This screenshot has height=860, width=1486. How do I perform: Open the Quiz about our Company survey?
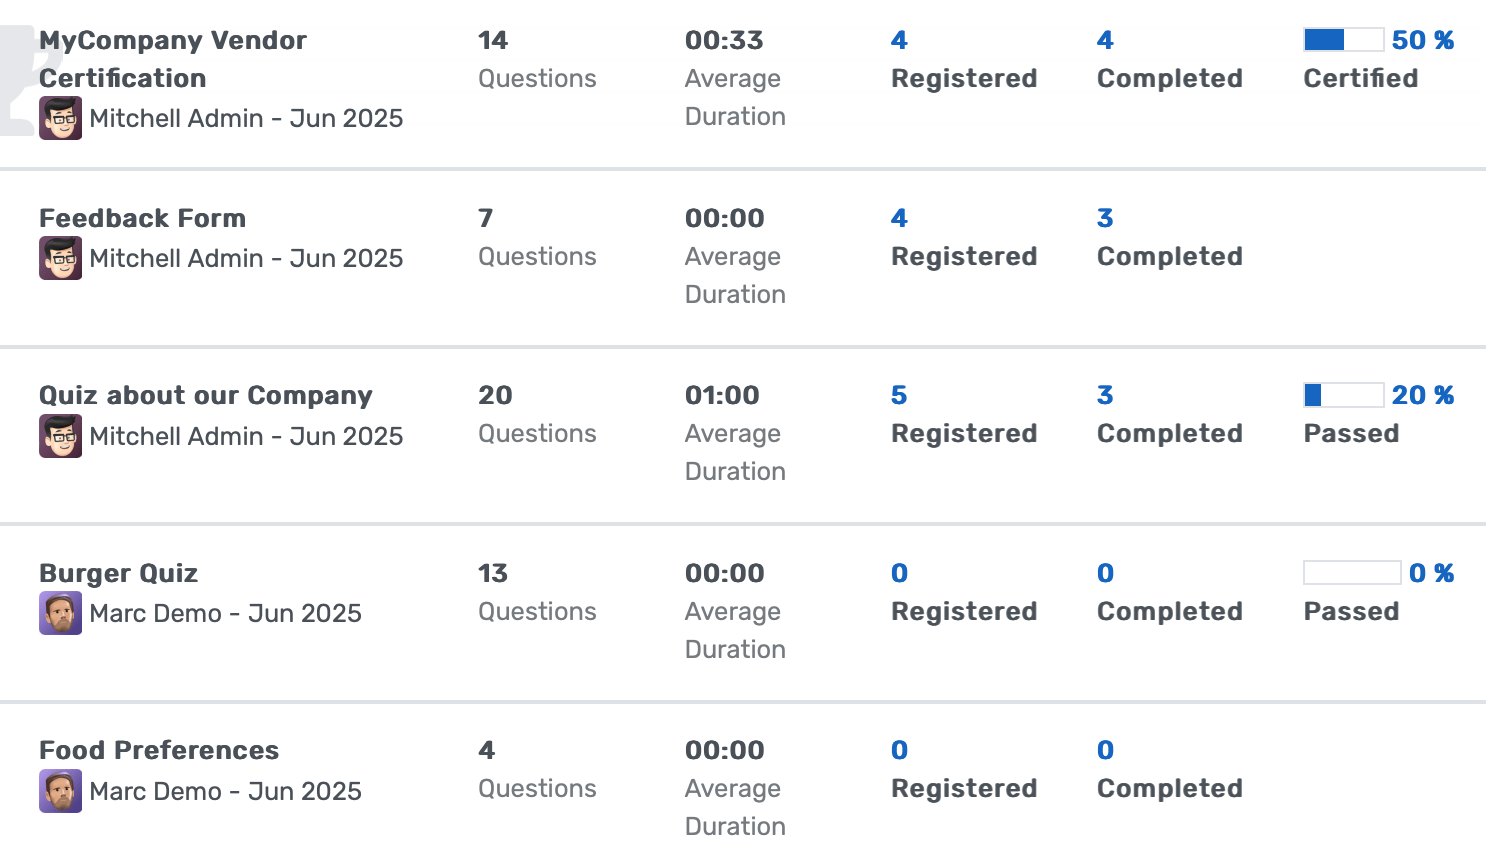tap(205, 395)
